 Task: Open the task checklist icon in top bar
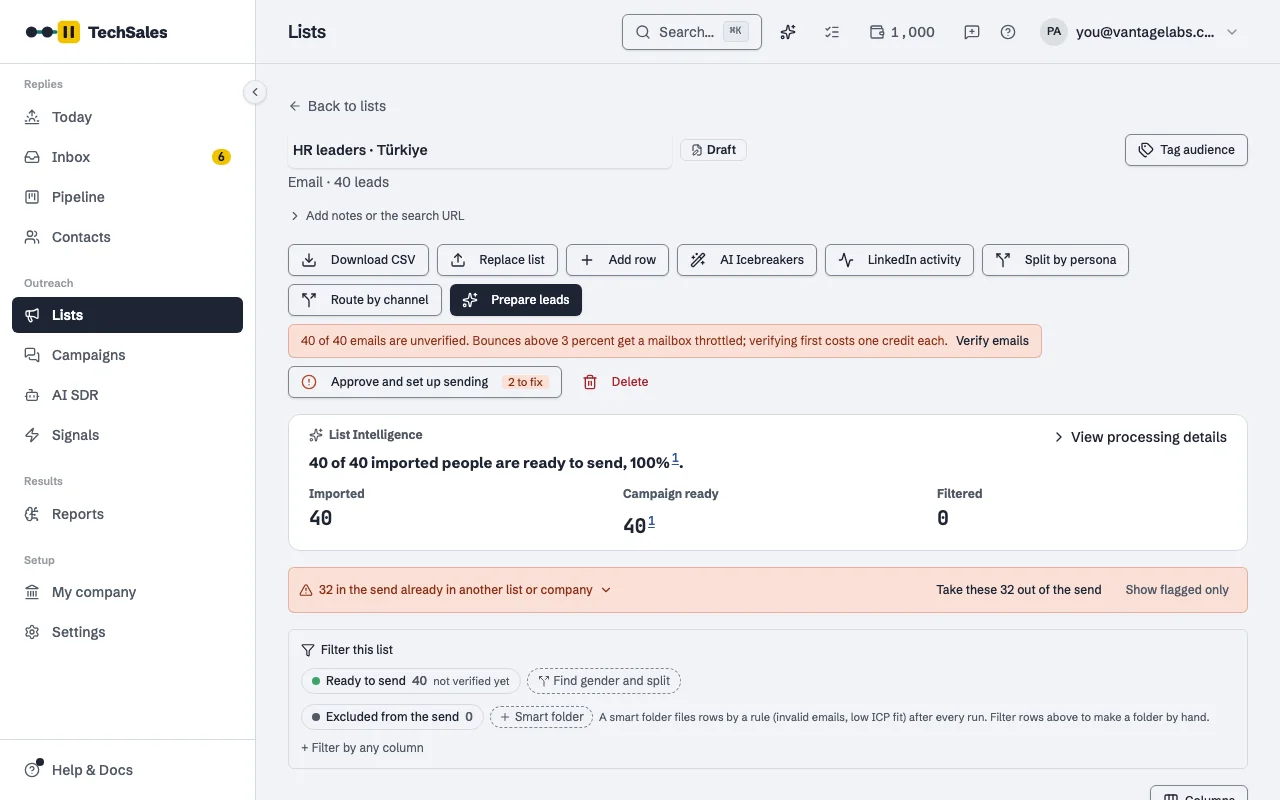[832, 32]
